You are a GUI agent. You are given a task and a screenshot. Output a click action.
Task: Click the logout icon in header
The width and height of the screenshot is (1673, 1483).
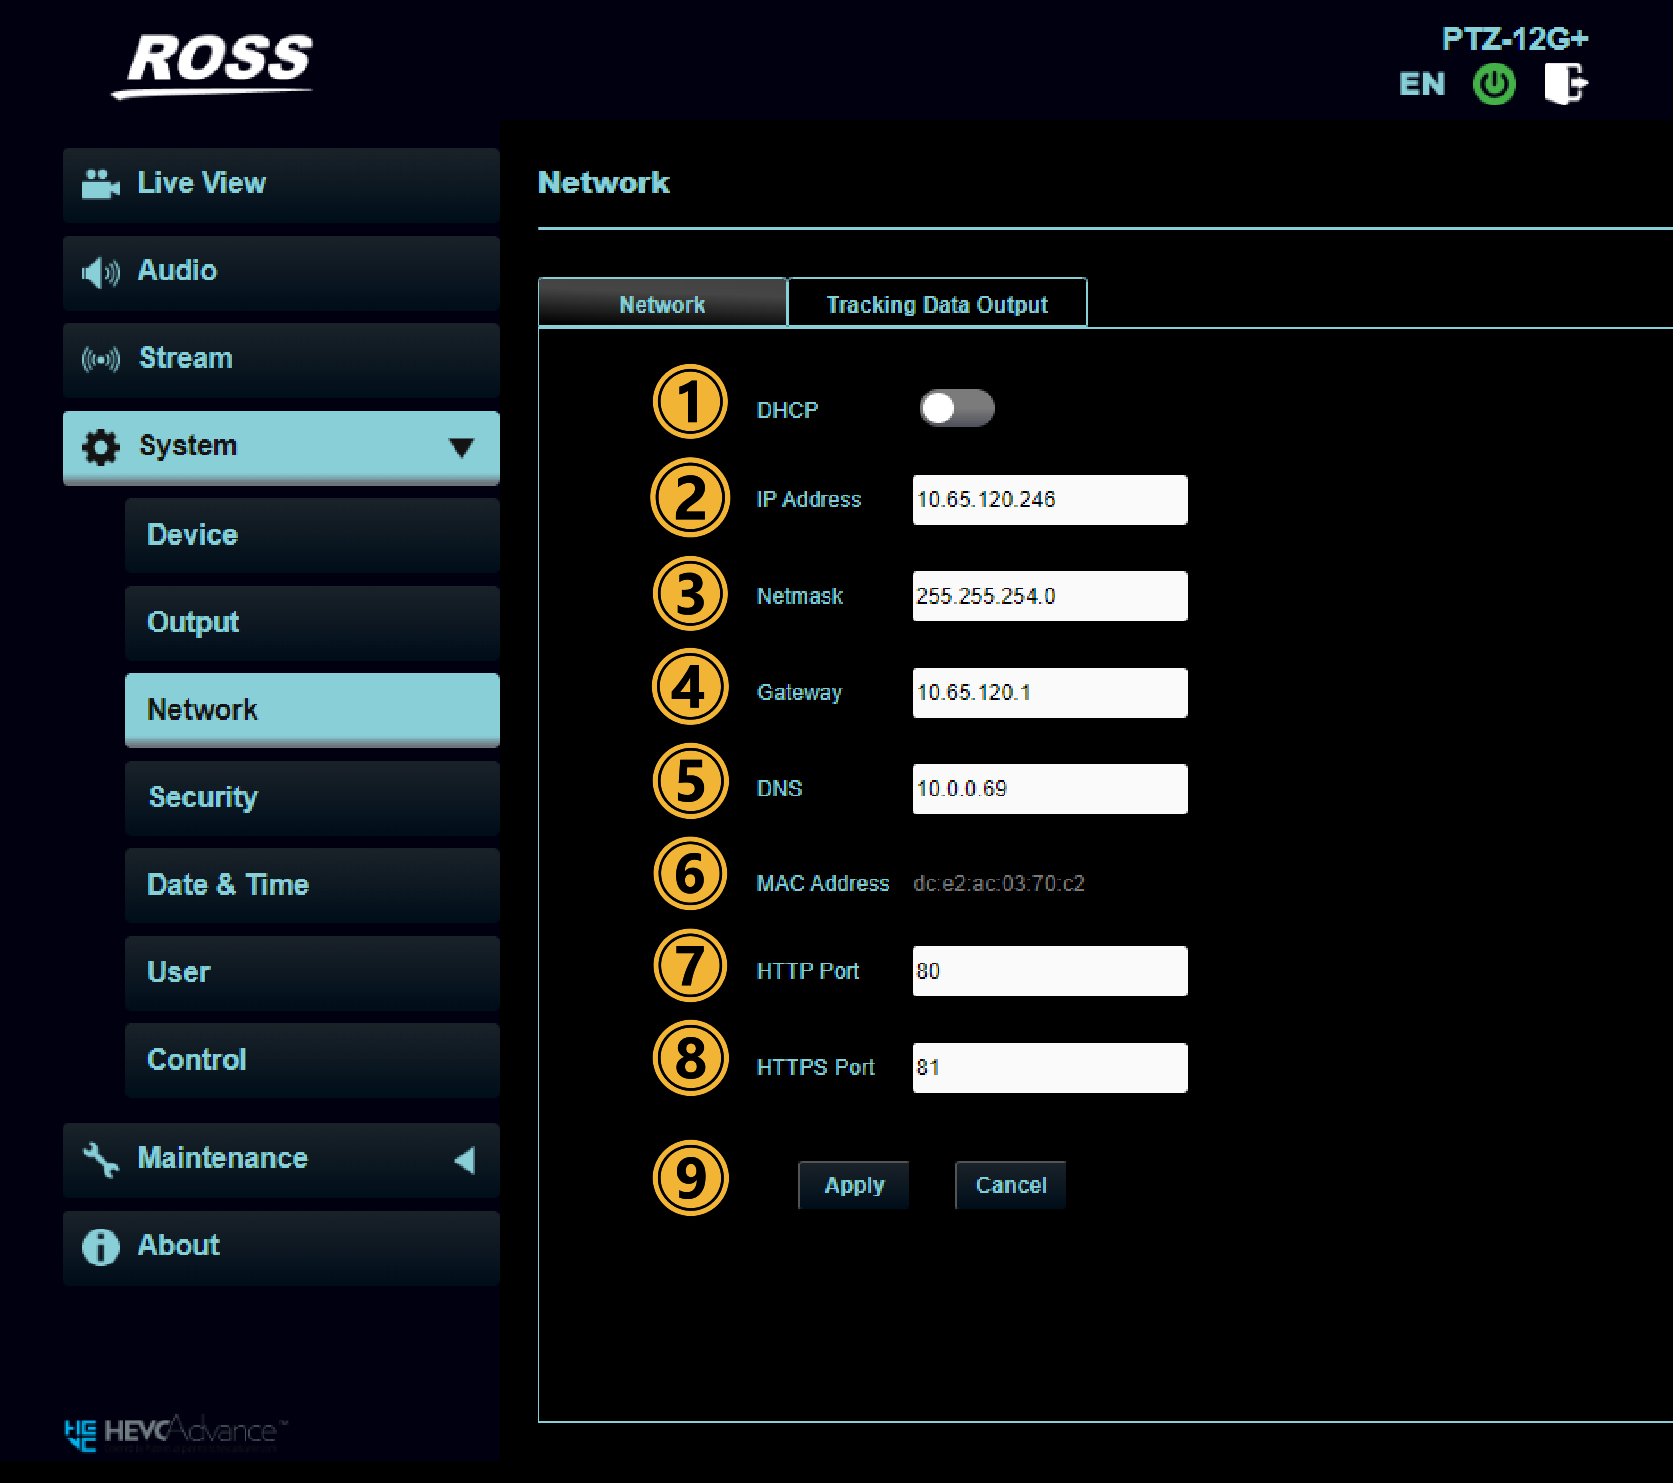point(1565,84)
